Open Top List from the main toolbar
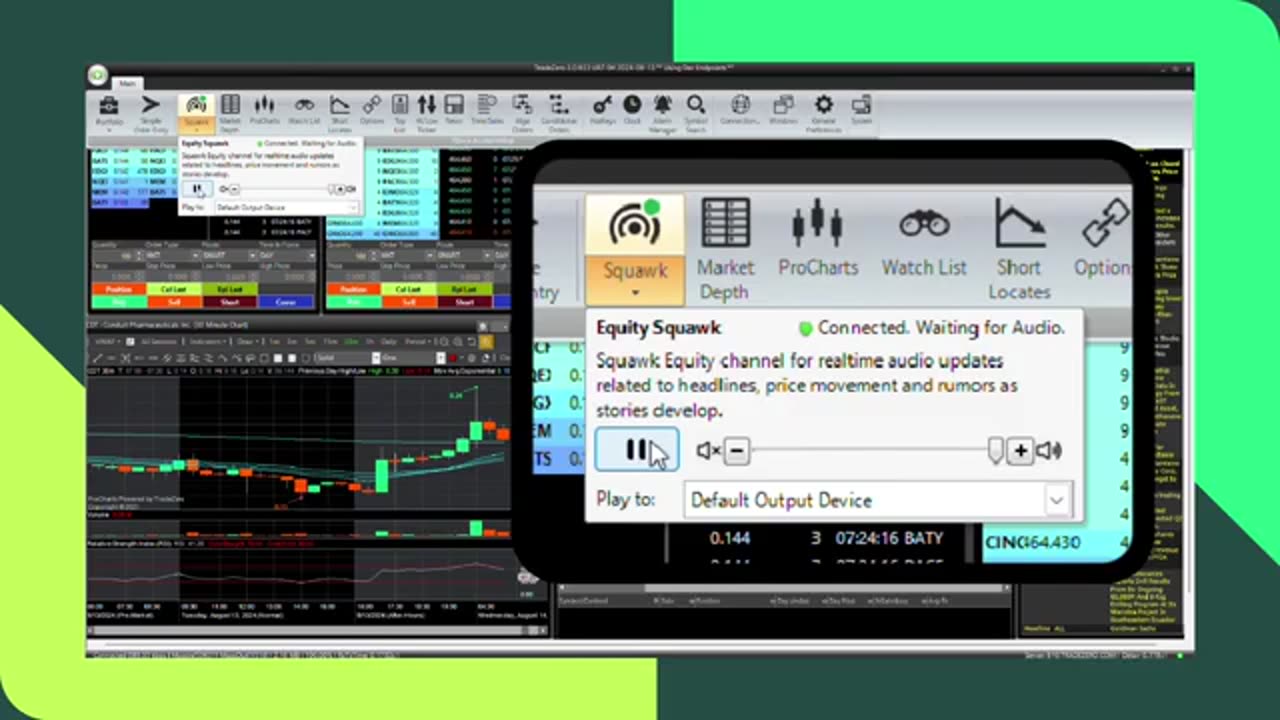1280x720 pixels. tap(400, 113)
